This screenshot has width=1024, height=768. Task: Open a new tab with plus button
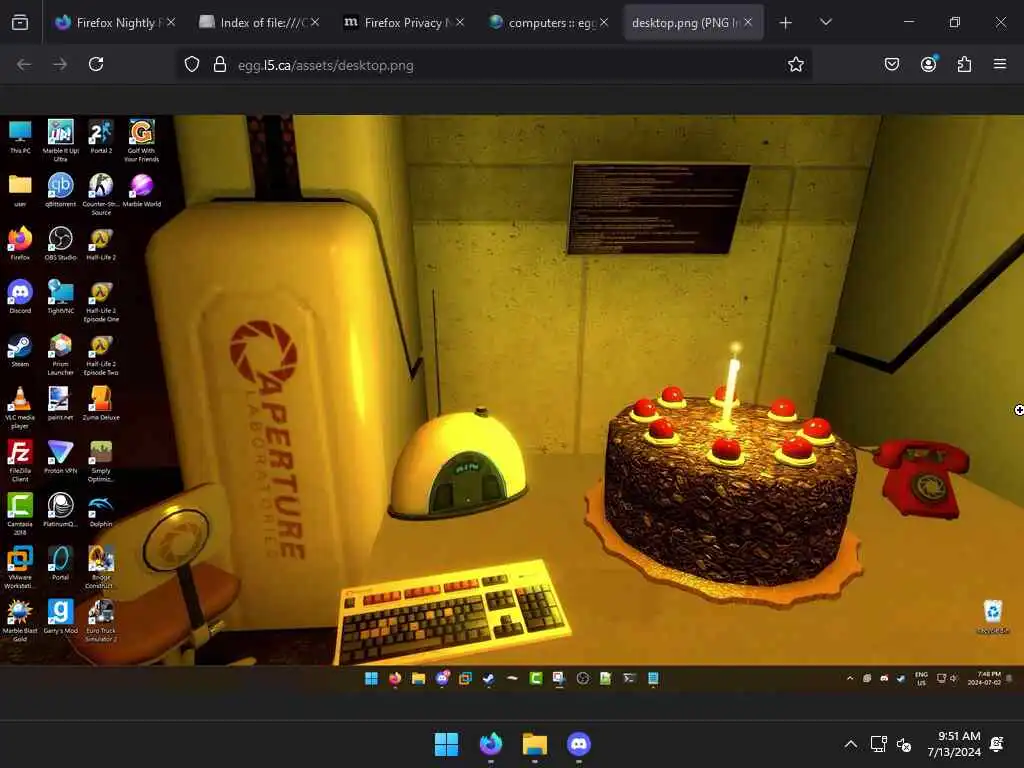[786, 23]
